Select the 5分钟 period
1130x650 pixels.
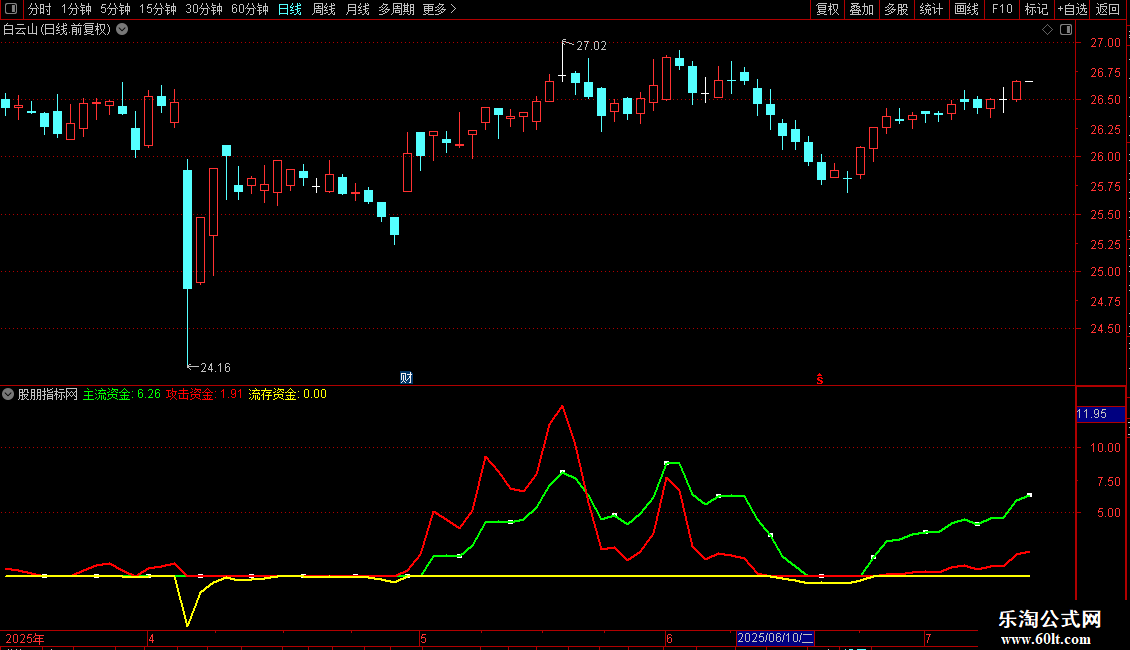[x=115, y=9]
